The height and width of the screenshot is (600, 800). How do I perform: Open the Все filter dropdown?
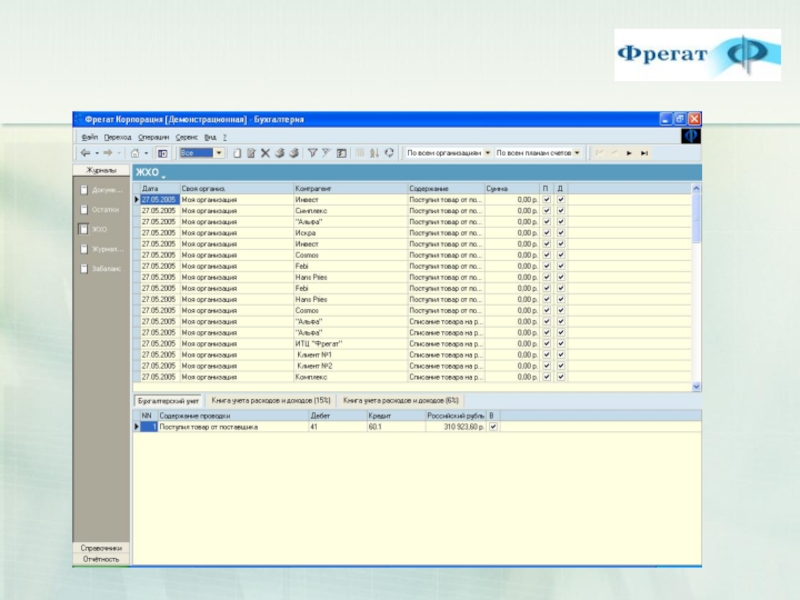pyautogui.click(x=219, y=153)
